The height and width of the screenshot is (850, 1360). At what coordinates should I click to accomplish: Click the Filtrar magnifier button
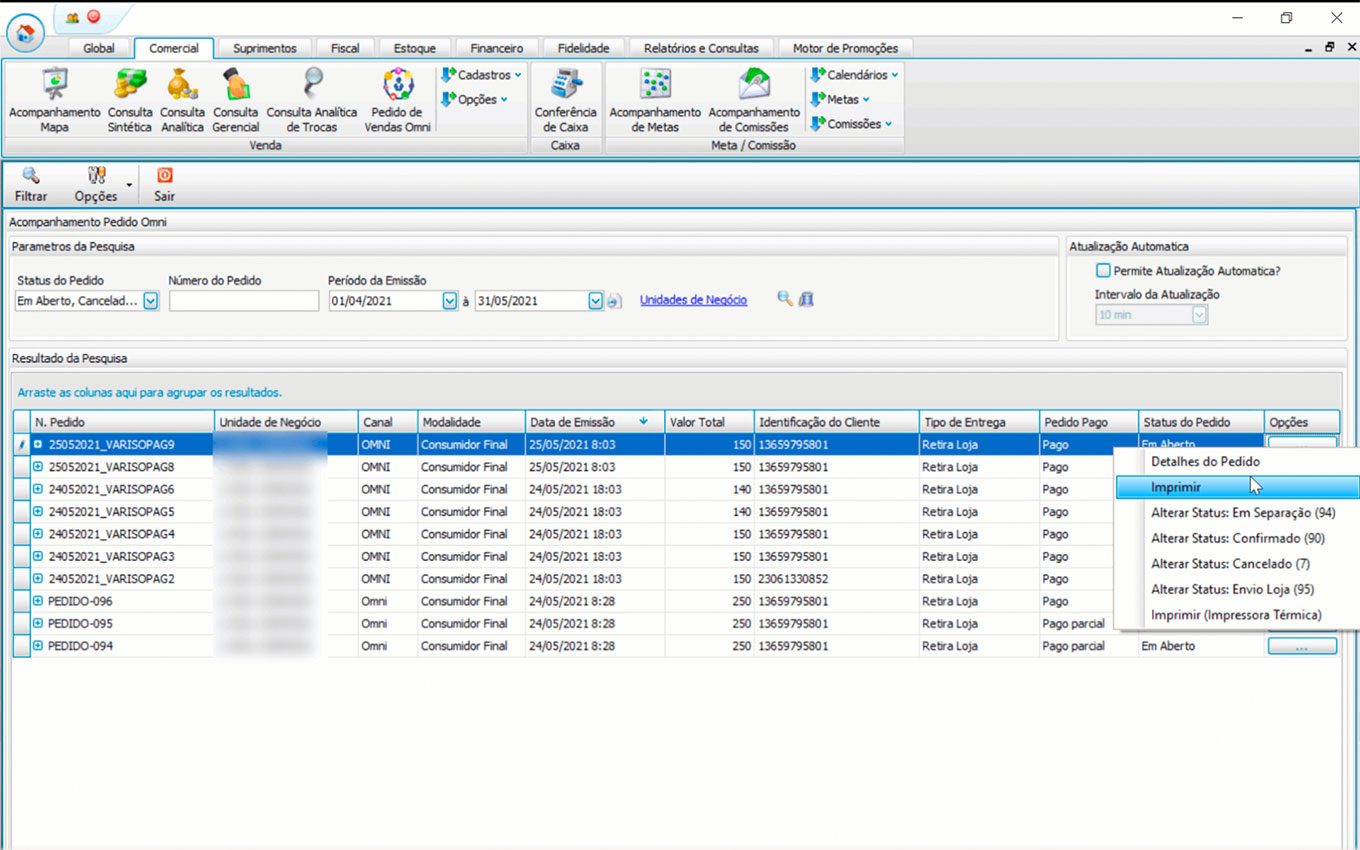(x=31, y=183)
